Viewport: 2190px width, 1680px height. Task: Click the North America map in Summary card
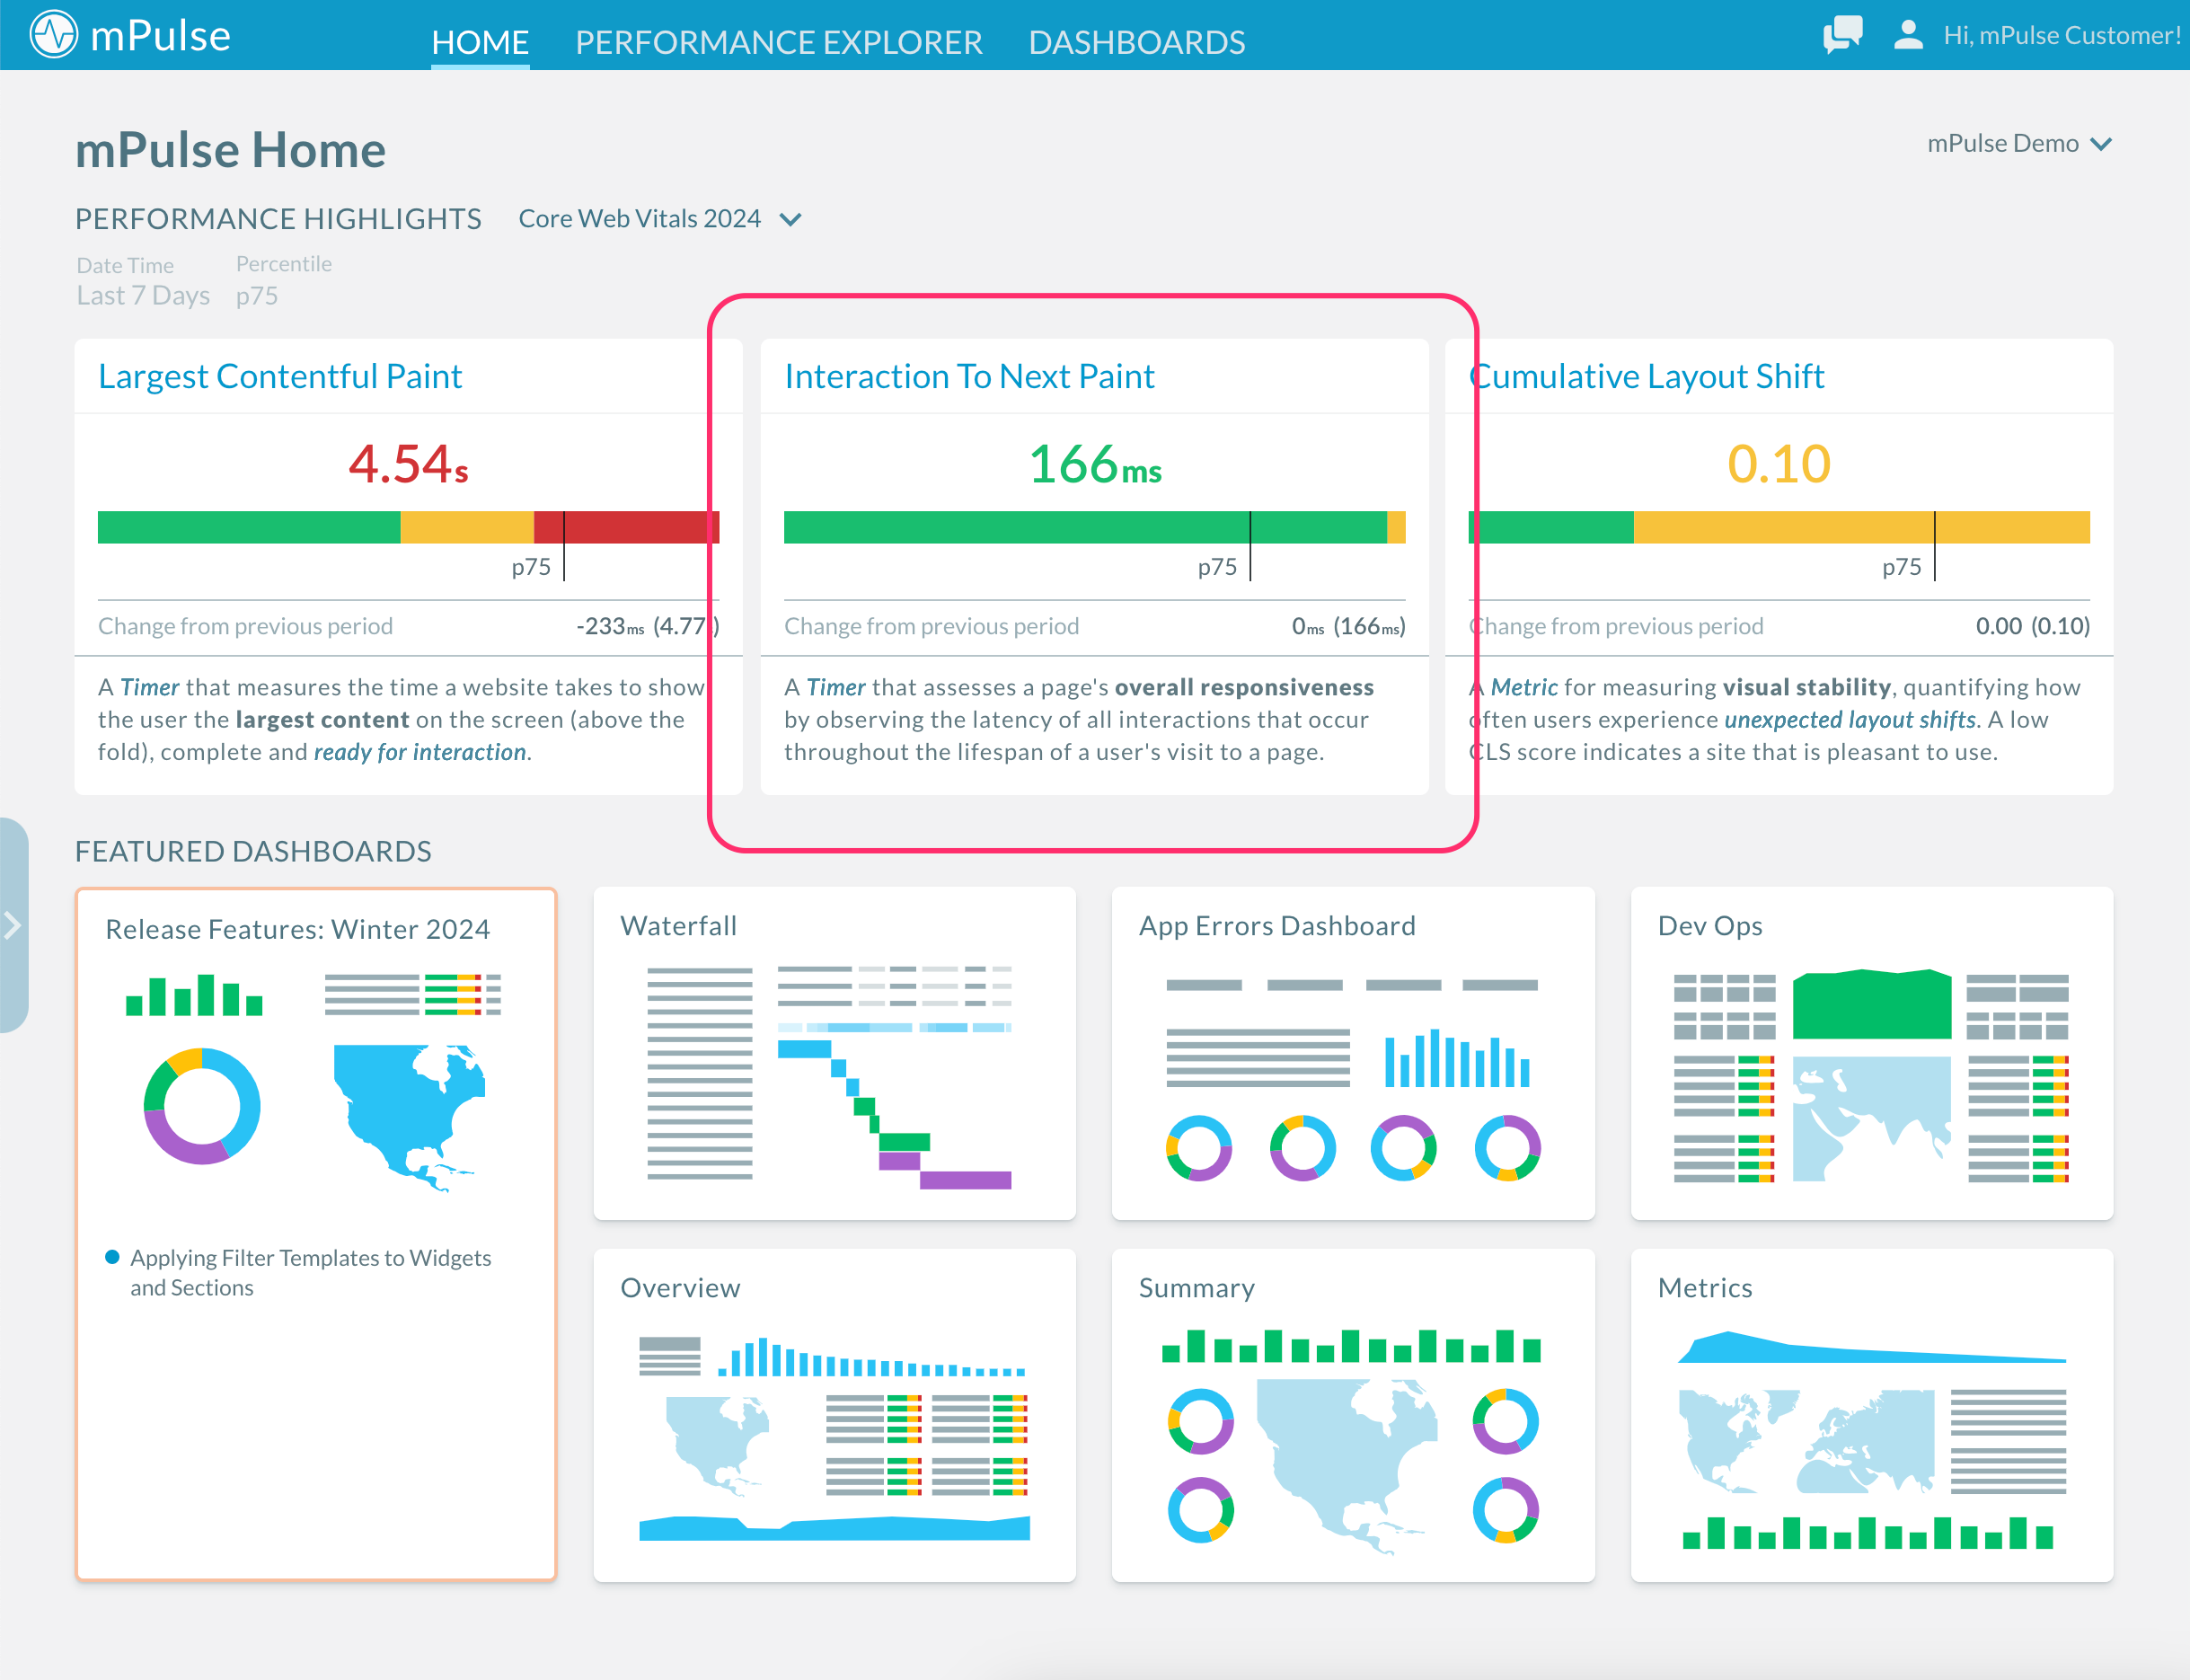1346,1466
